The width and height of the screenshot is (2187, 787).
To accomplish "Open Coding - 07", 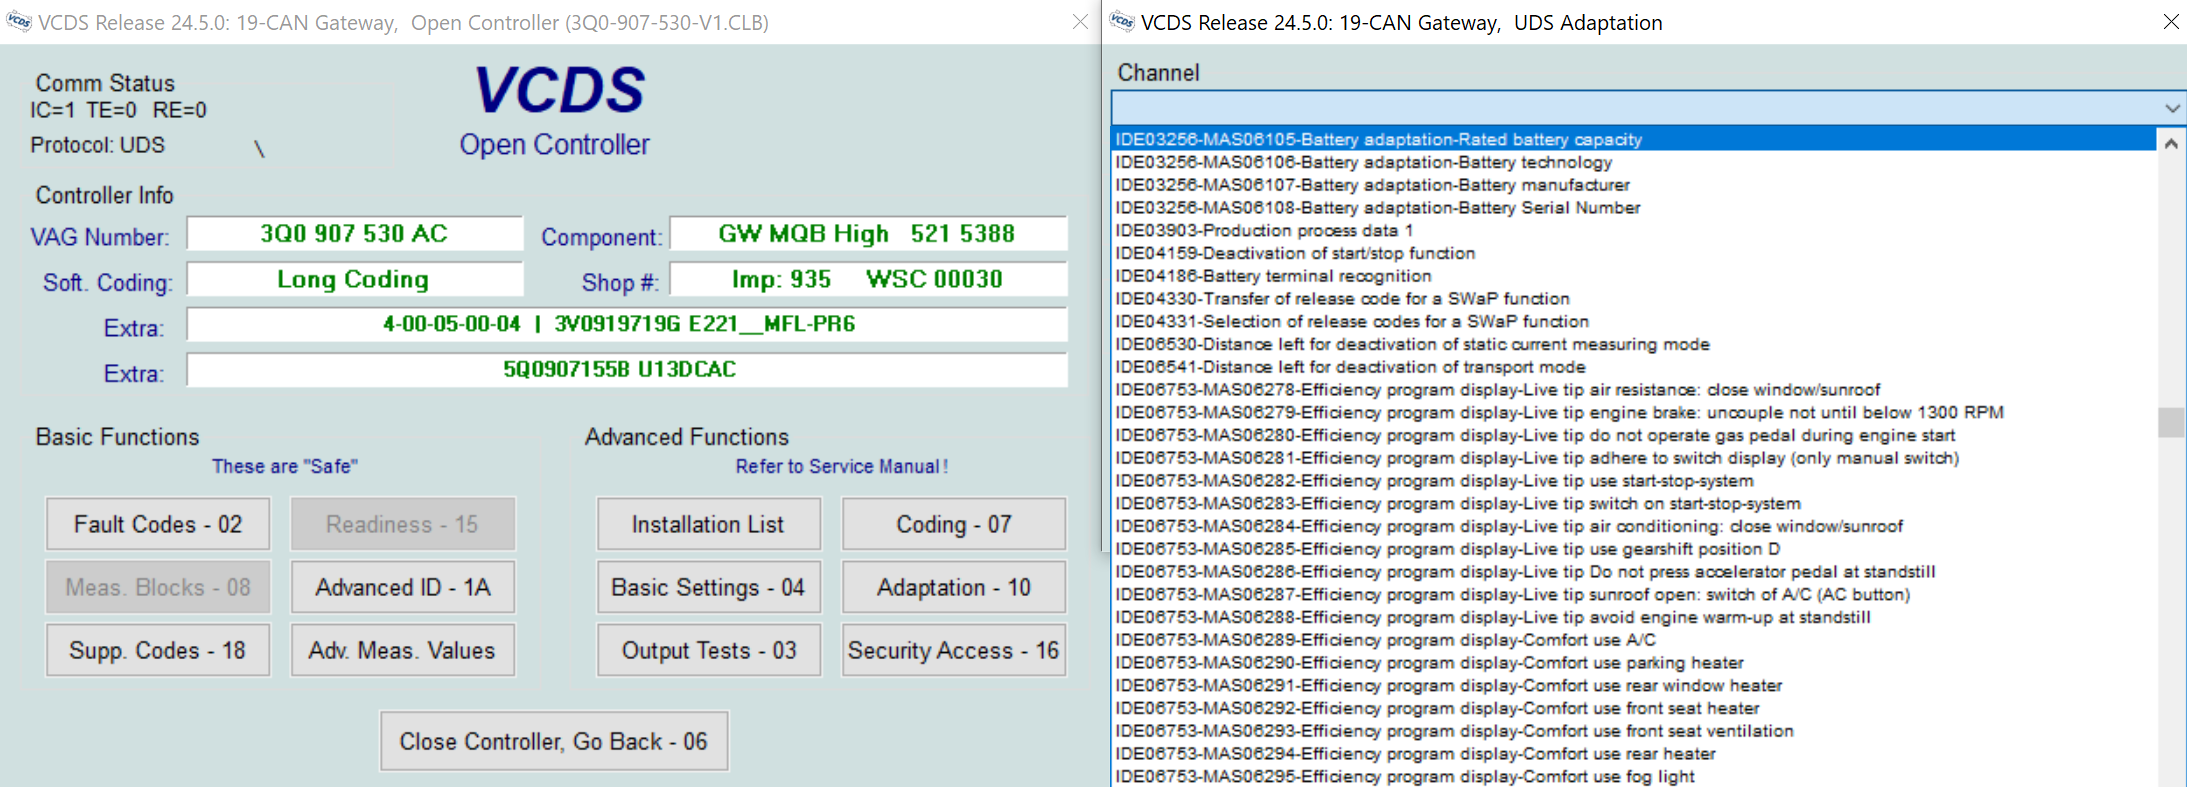I will coord(954,524).
